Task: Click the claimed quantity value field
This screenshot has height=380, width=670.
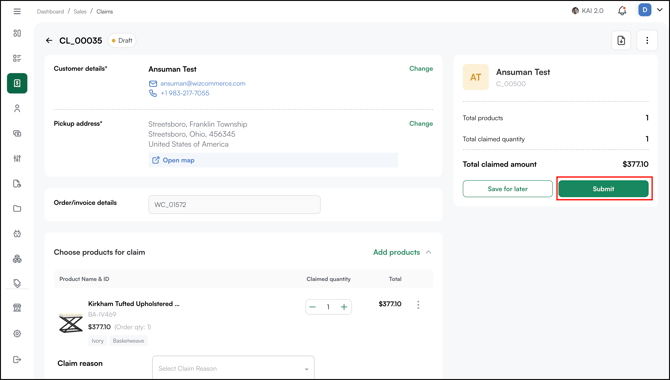Action: (x=328, y=307)
